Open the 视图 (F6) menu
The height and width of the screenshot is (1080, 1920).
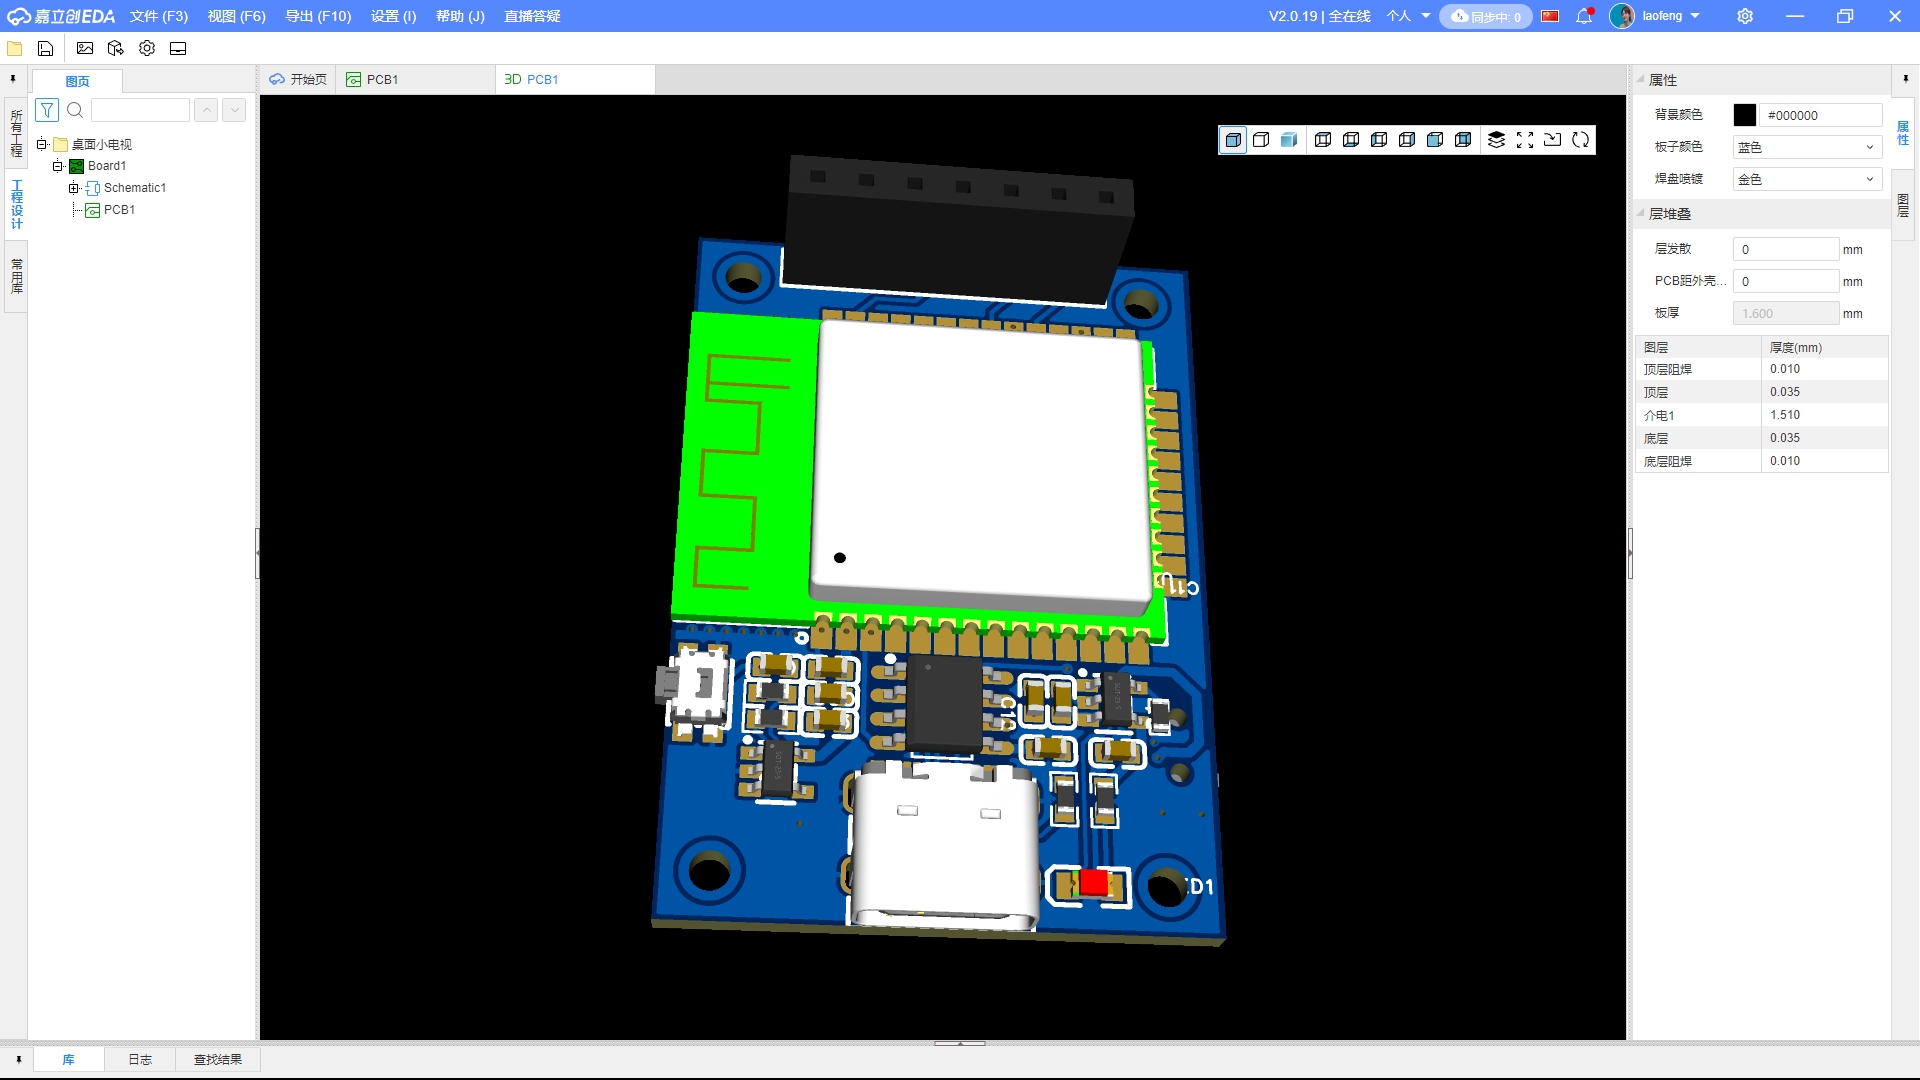237,16
